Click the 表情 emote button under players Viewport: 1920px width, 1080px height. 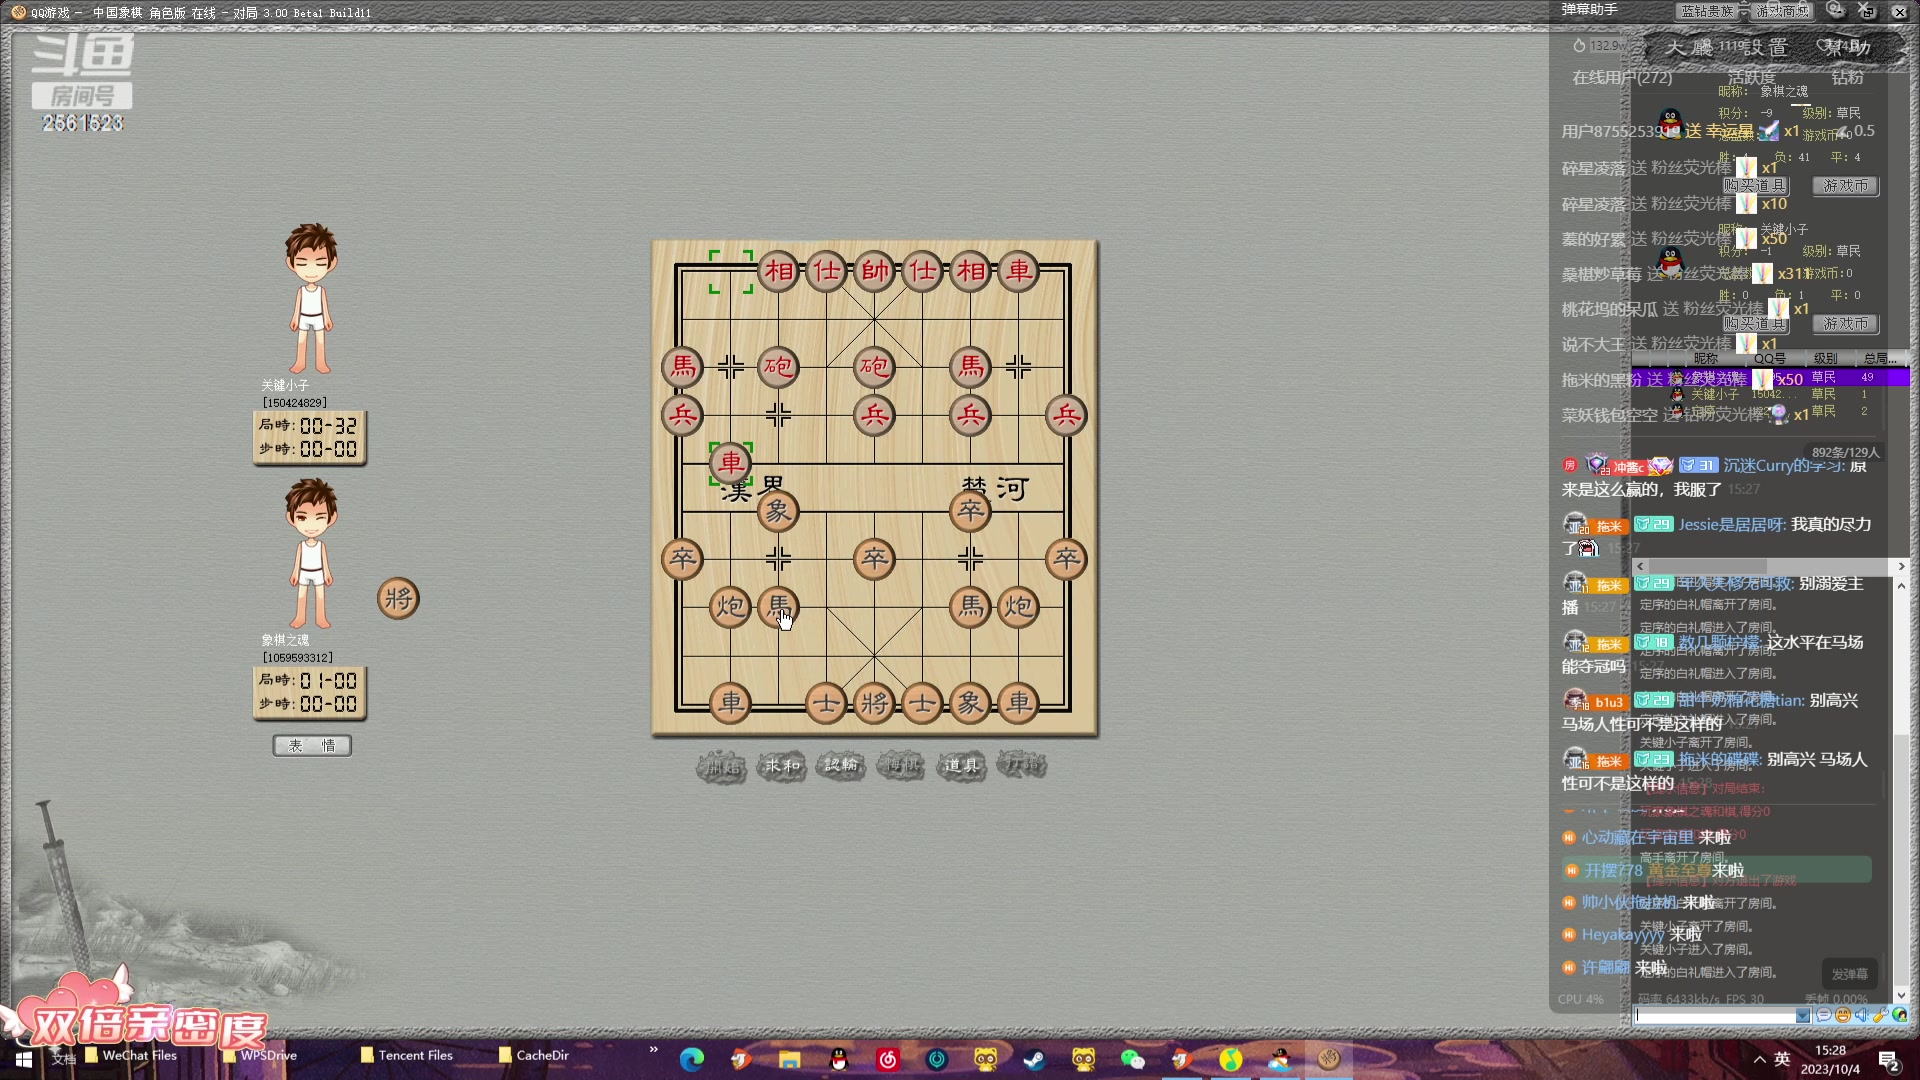pos(312,746)
